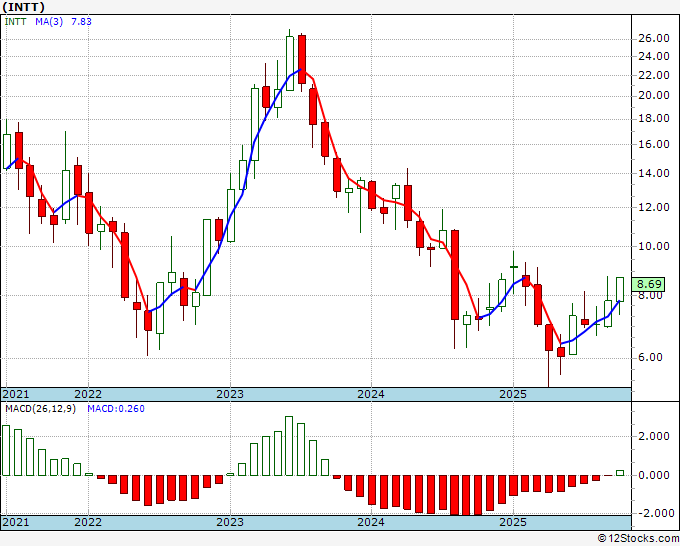Click 2025 on price chart time axis
The height and width of the screenshot is (546, 680).
point(513,394)
